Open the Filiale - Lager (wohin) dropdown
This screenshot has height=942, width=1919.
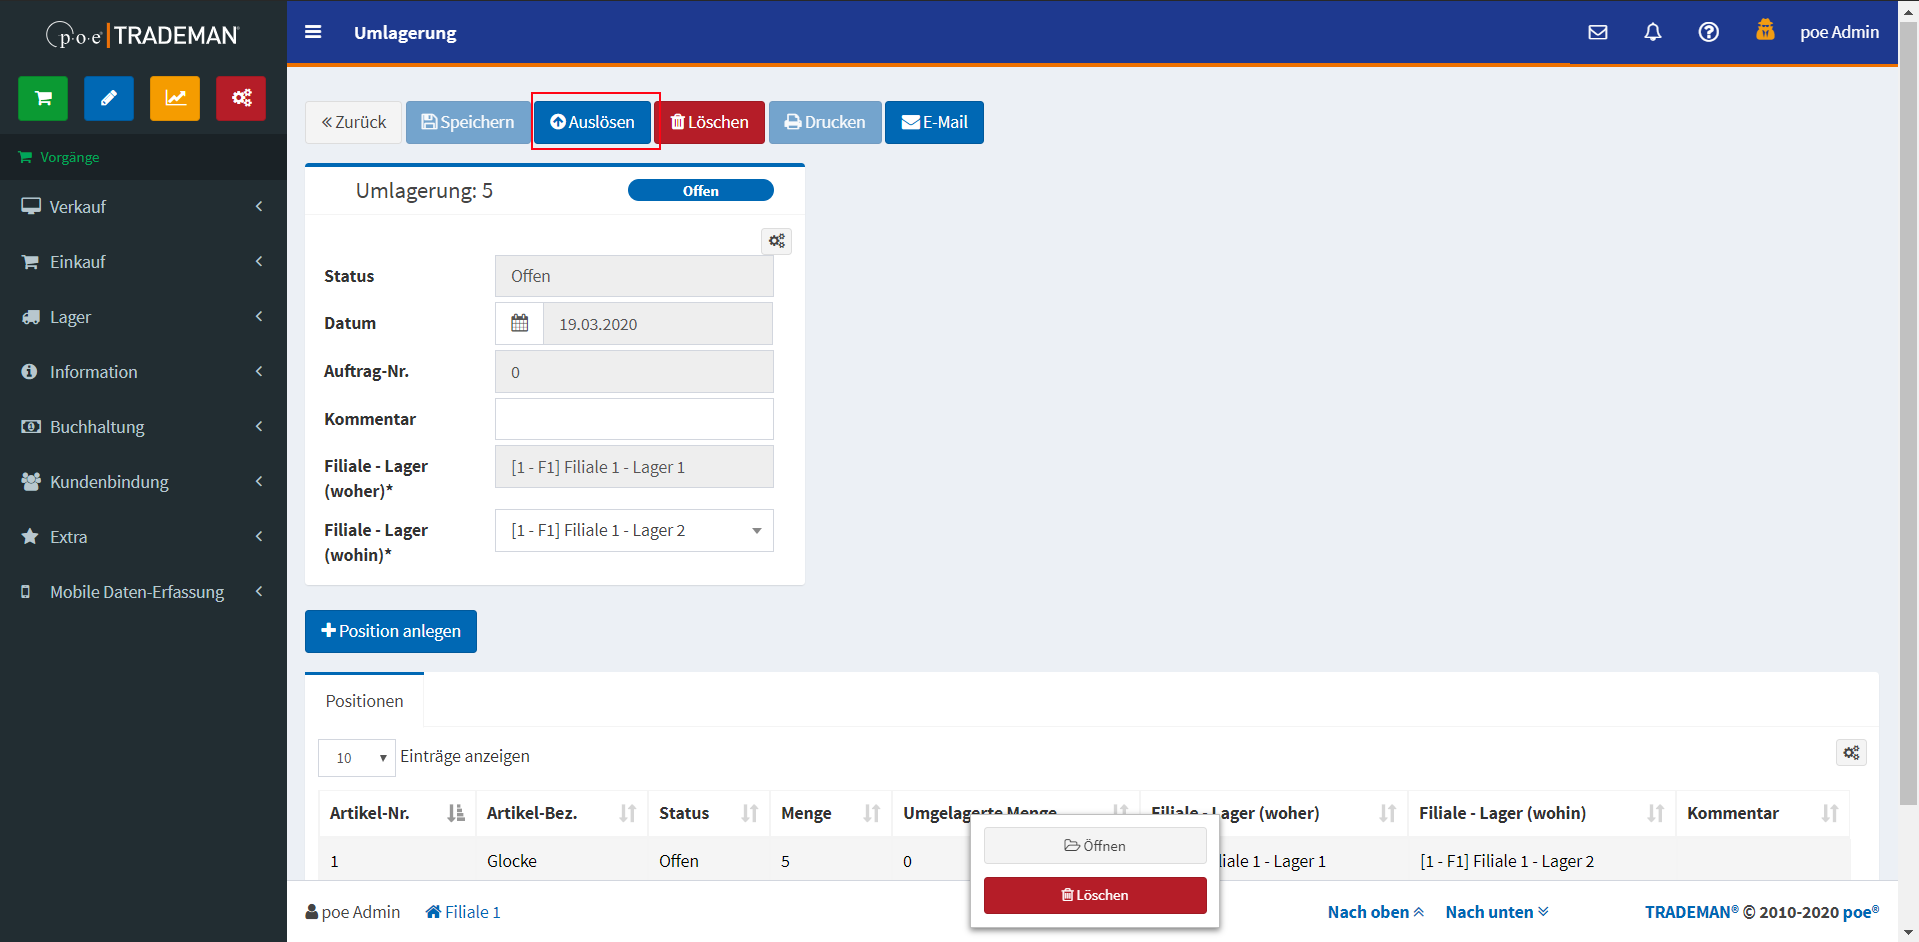(634, 531)
